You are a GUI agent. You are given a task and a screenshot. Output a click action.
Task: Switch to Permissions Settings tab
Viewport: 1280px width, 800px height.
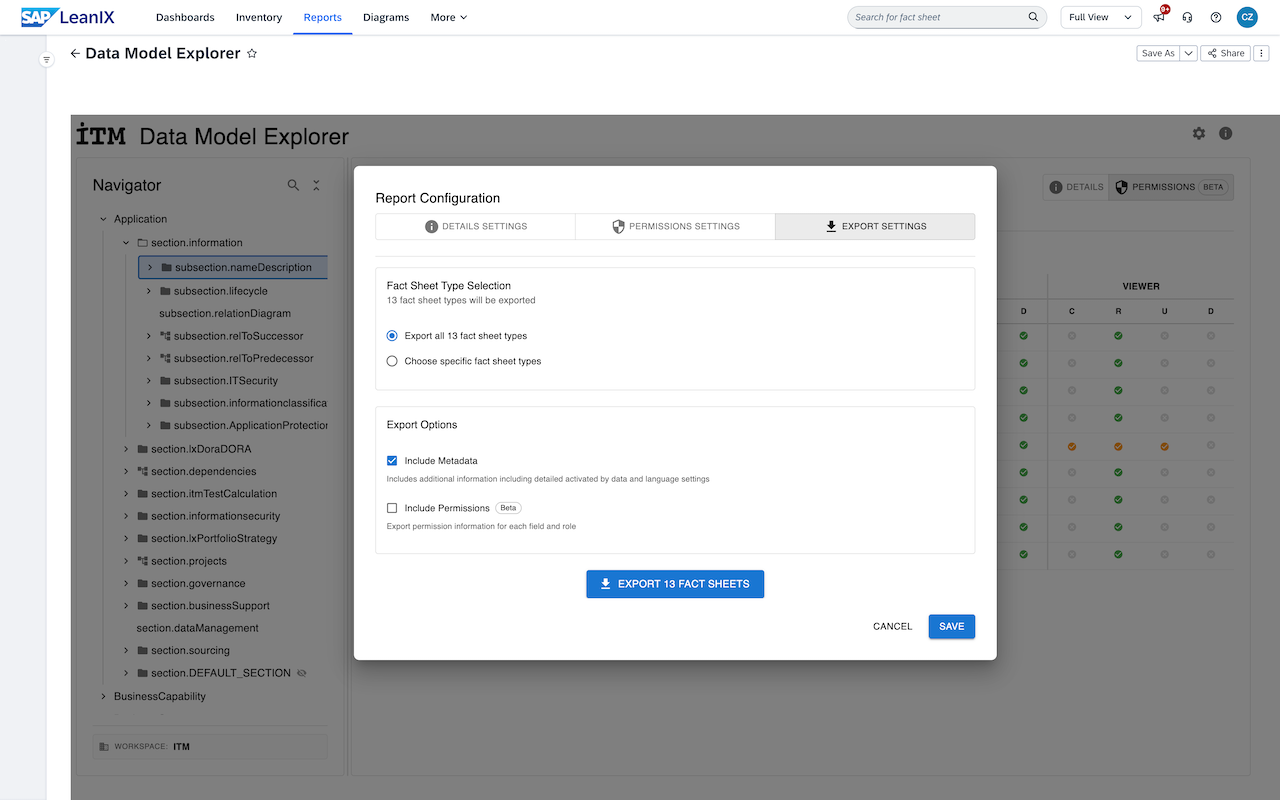[x=675, y=226]
